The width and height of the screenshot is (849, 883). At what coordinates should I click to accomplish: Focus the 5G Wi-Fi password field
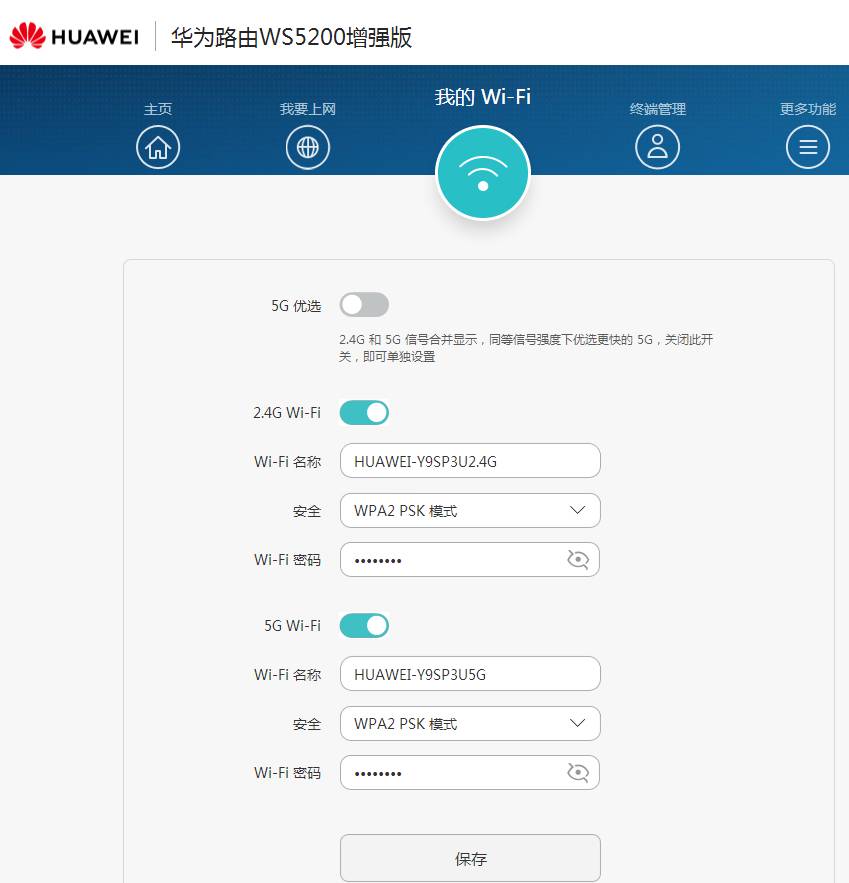[x=470, y=773]
